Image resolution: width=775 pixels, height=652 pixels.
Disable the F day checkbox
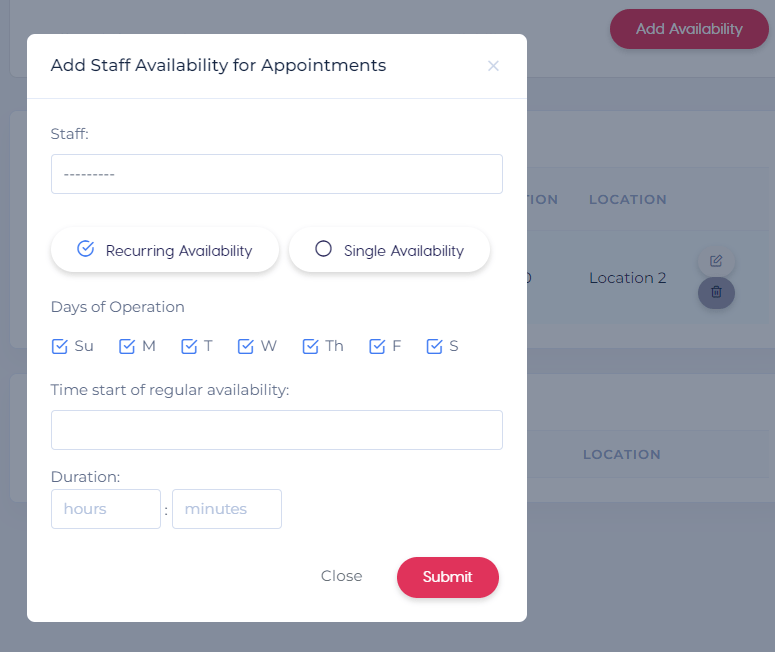377,346
